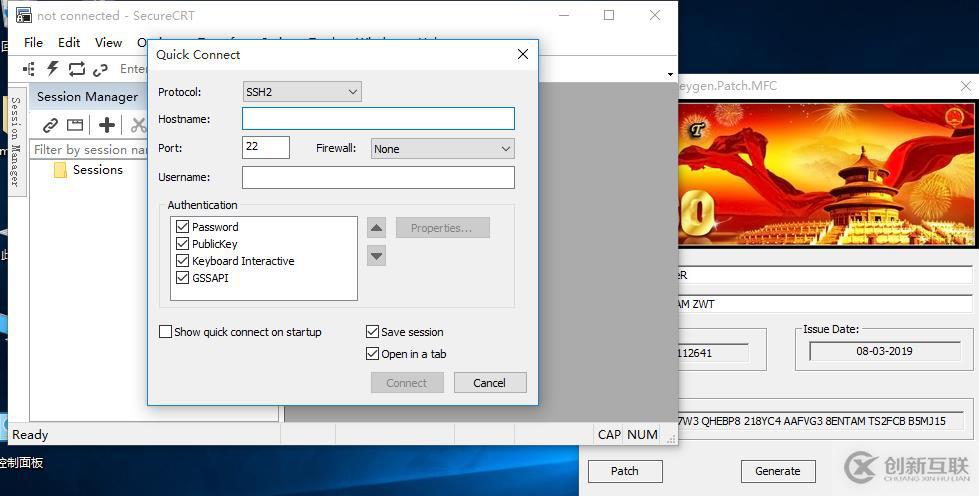Screen dimensions: 979x496
Task: Open Session Manager icon in SecureCRT toolbar
Action: pos(29,69)
